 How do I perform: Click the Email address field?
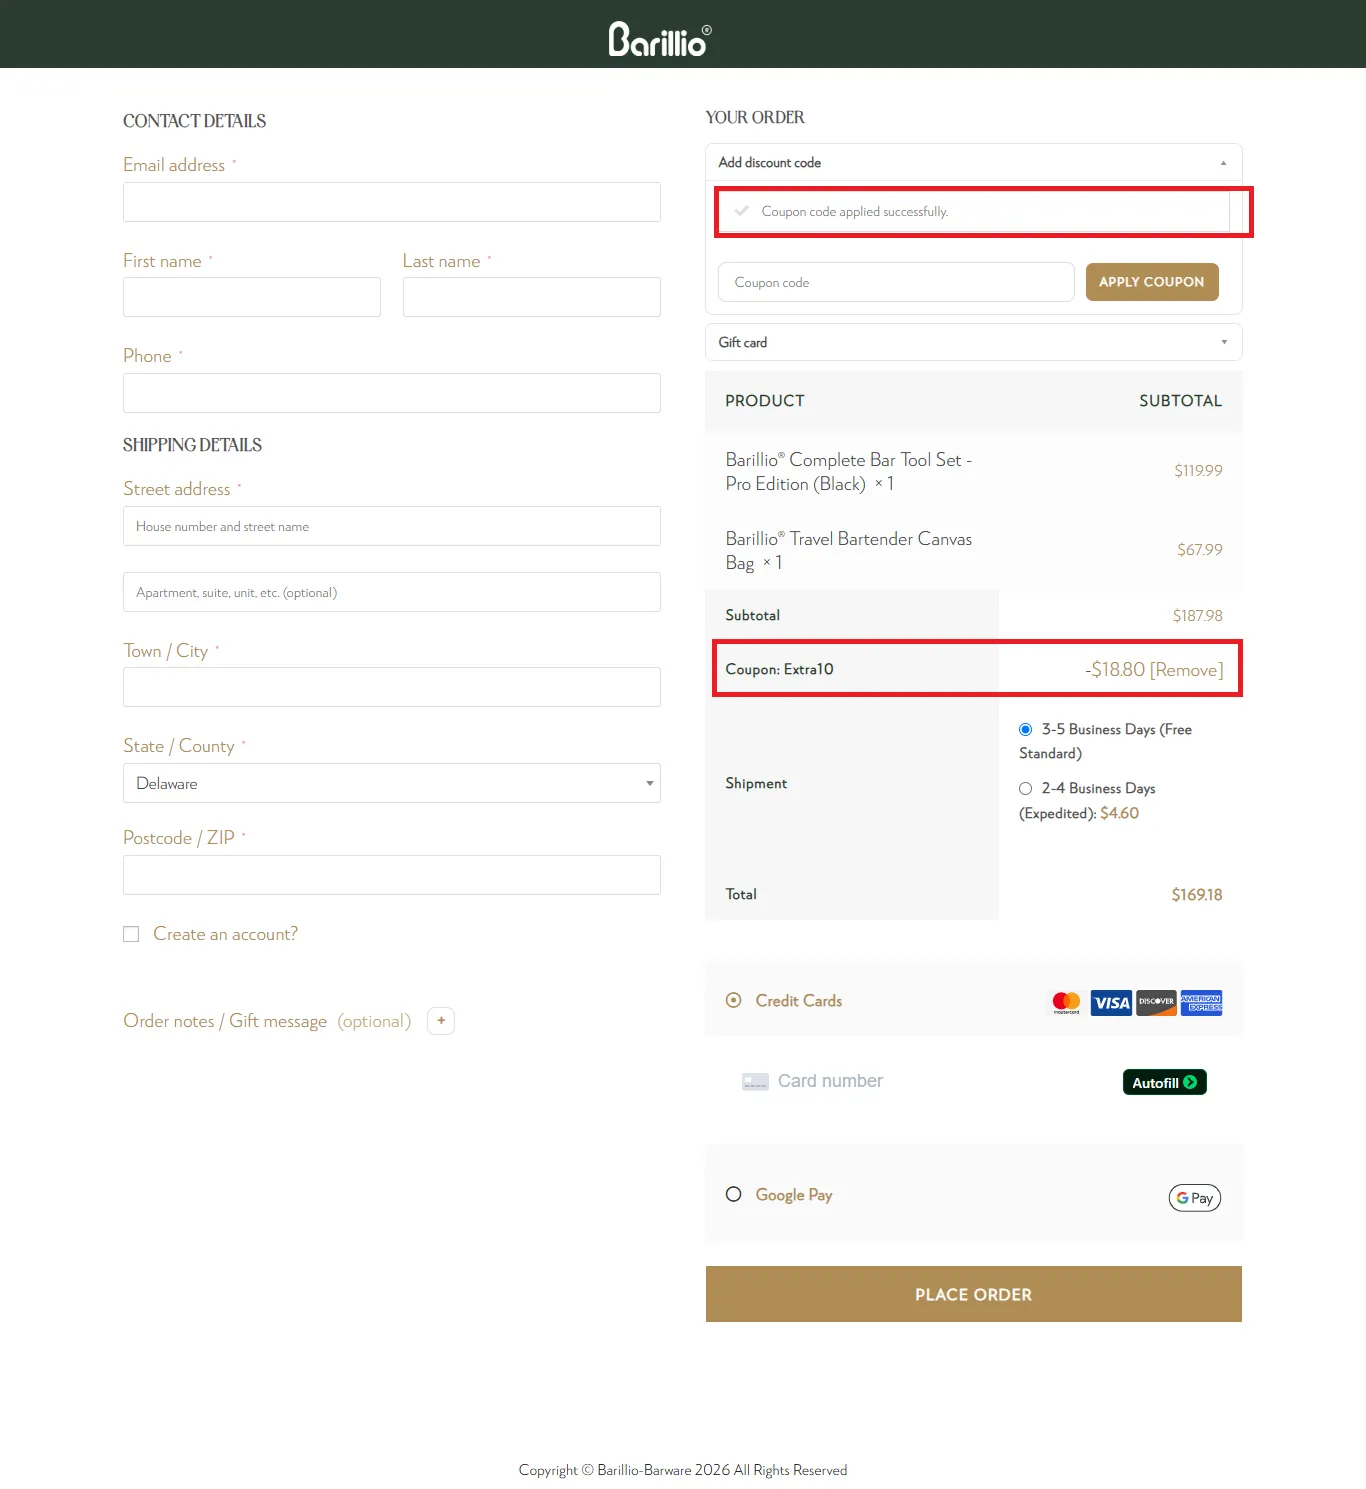(x=392, y=202)
